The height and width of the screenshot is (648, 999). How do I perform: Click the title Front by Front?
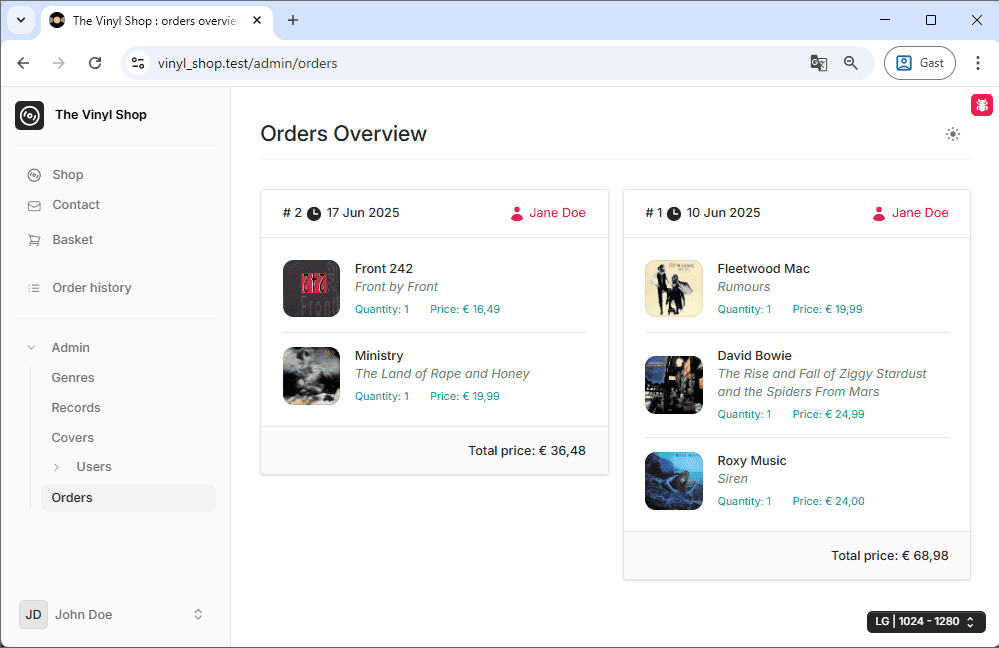click(396, 287)
